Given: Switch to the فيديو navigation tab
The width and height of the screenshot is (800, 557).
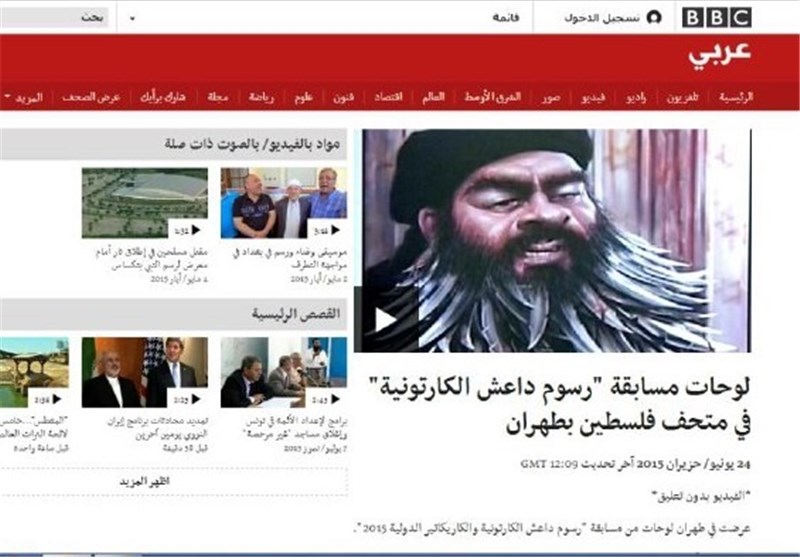Looking at the screenshot, I should (x=593, y=97).
